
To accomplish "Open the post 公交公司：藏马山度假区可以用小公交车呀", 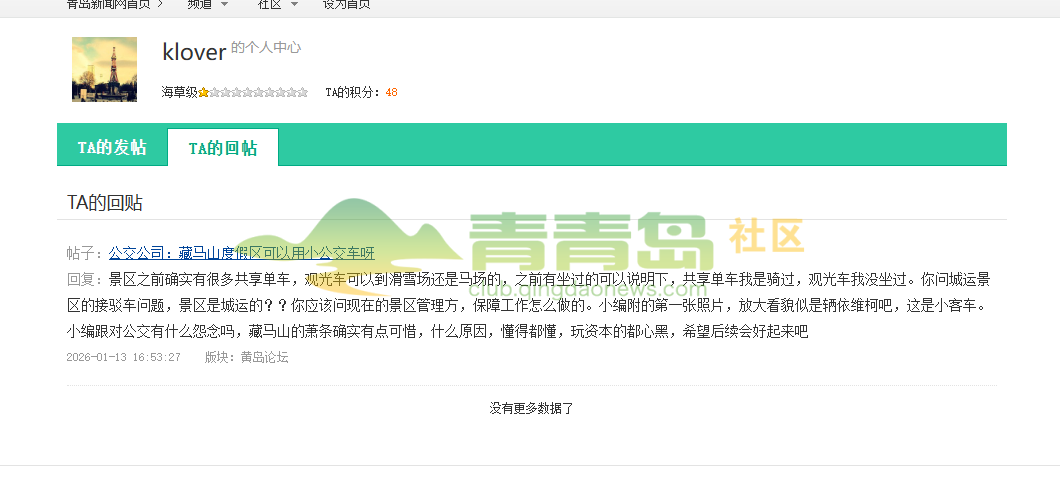I will (241, 254).
